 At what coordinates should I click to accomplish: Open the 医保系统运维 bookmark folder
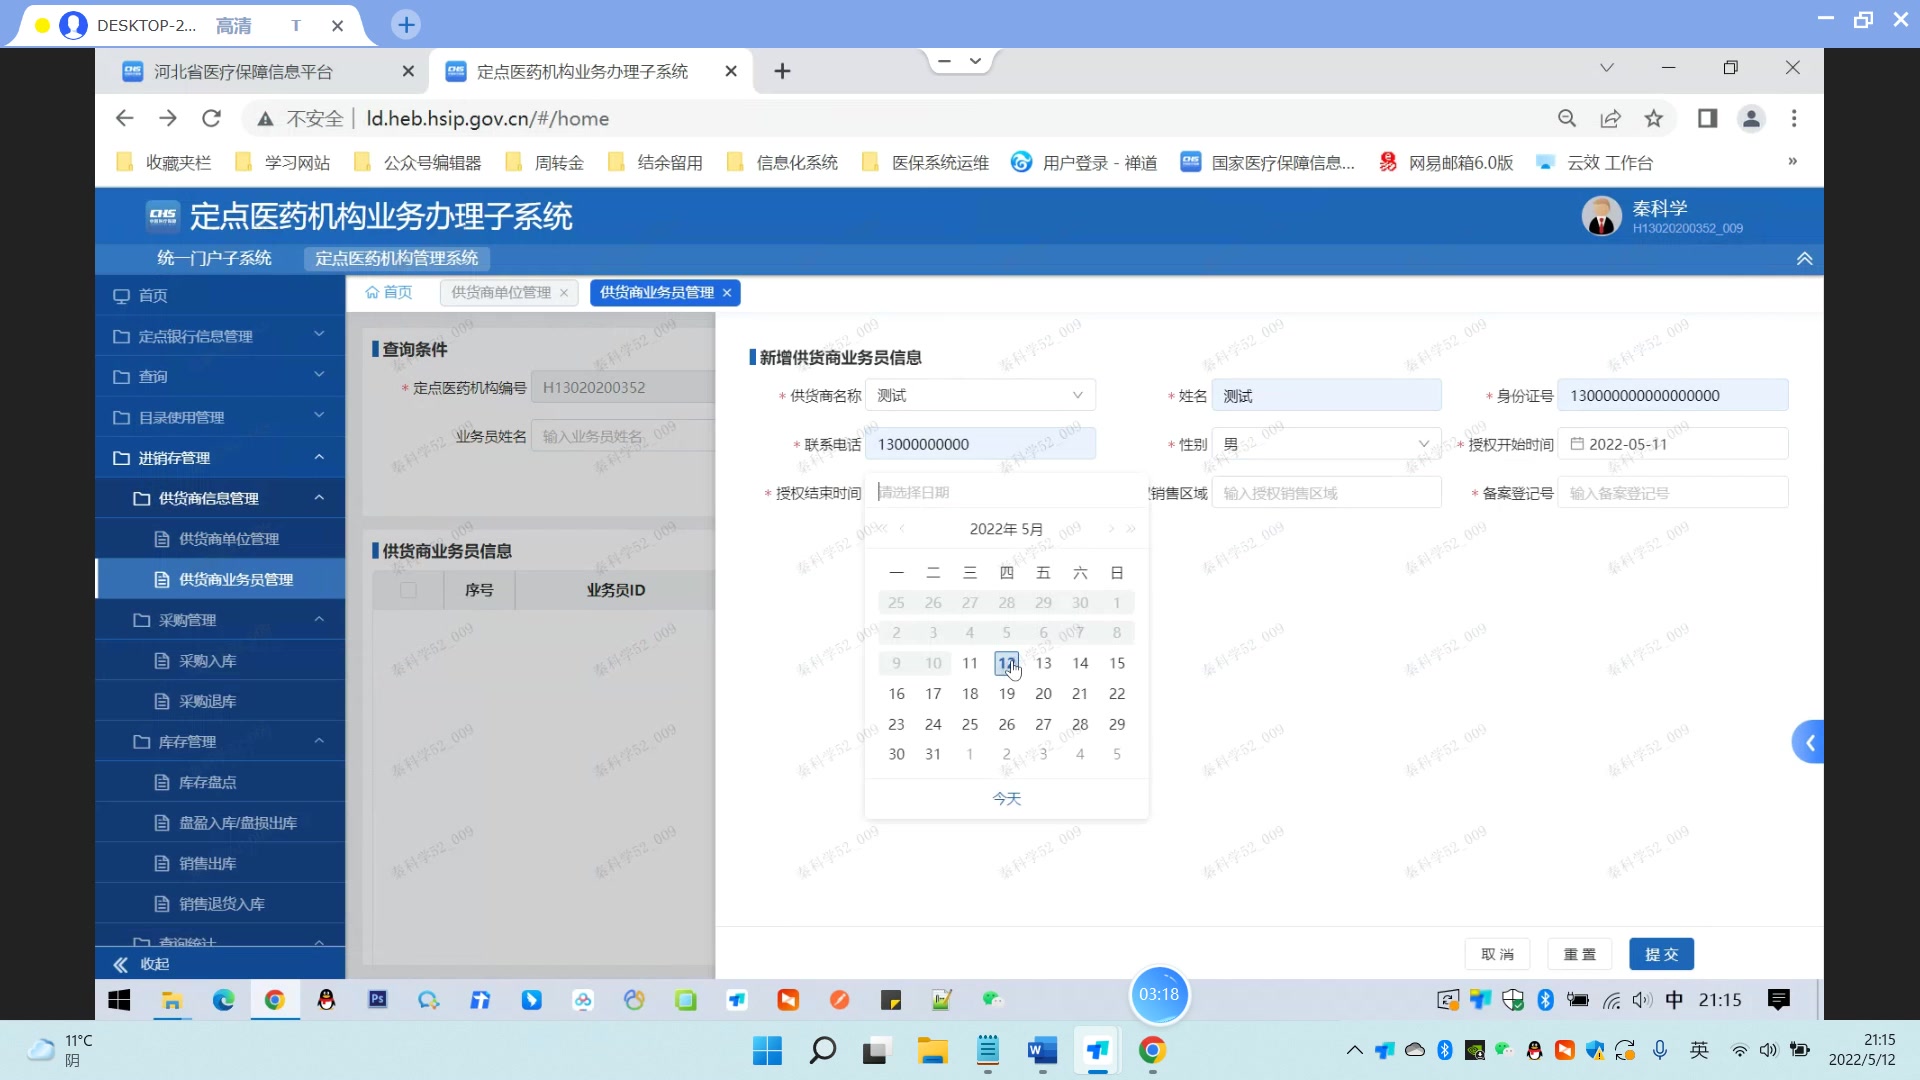pyautogui.click(x=925, y=163)
